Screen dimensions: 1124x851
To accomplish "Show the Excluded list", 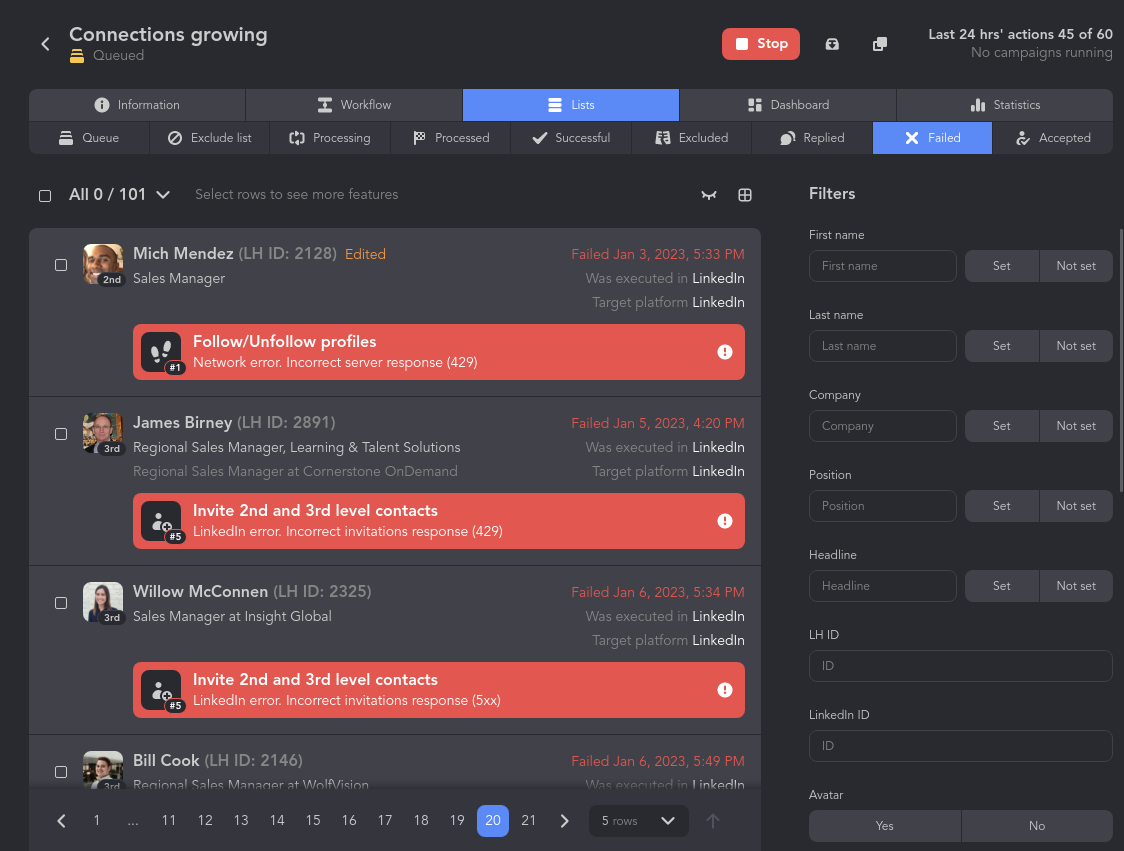I will pyautogui.click(x=692, y=138).
